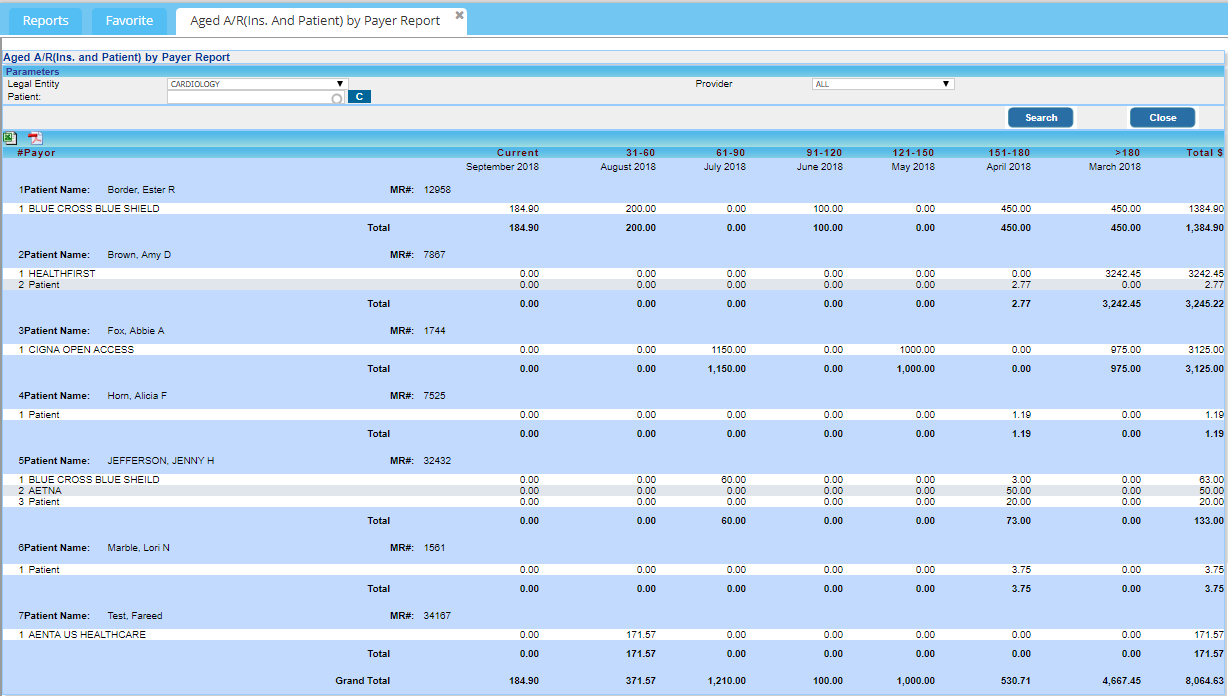Select the AETNA payer row under Jefferson
This screenshot has height=700, width=1228.
[x=45, y=491]
